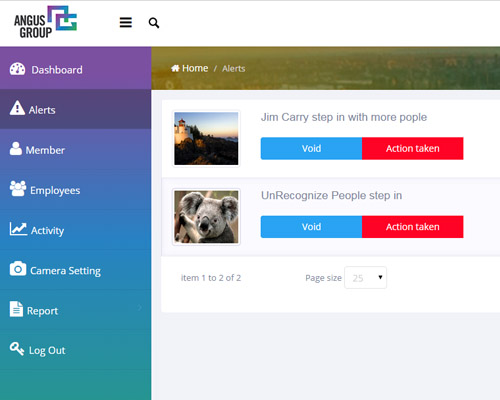This screenshot has height=400, width=500.
Task: Open search with magnifier icon
Action: (154, 23)
